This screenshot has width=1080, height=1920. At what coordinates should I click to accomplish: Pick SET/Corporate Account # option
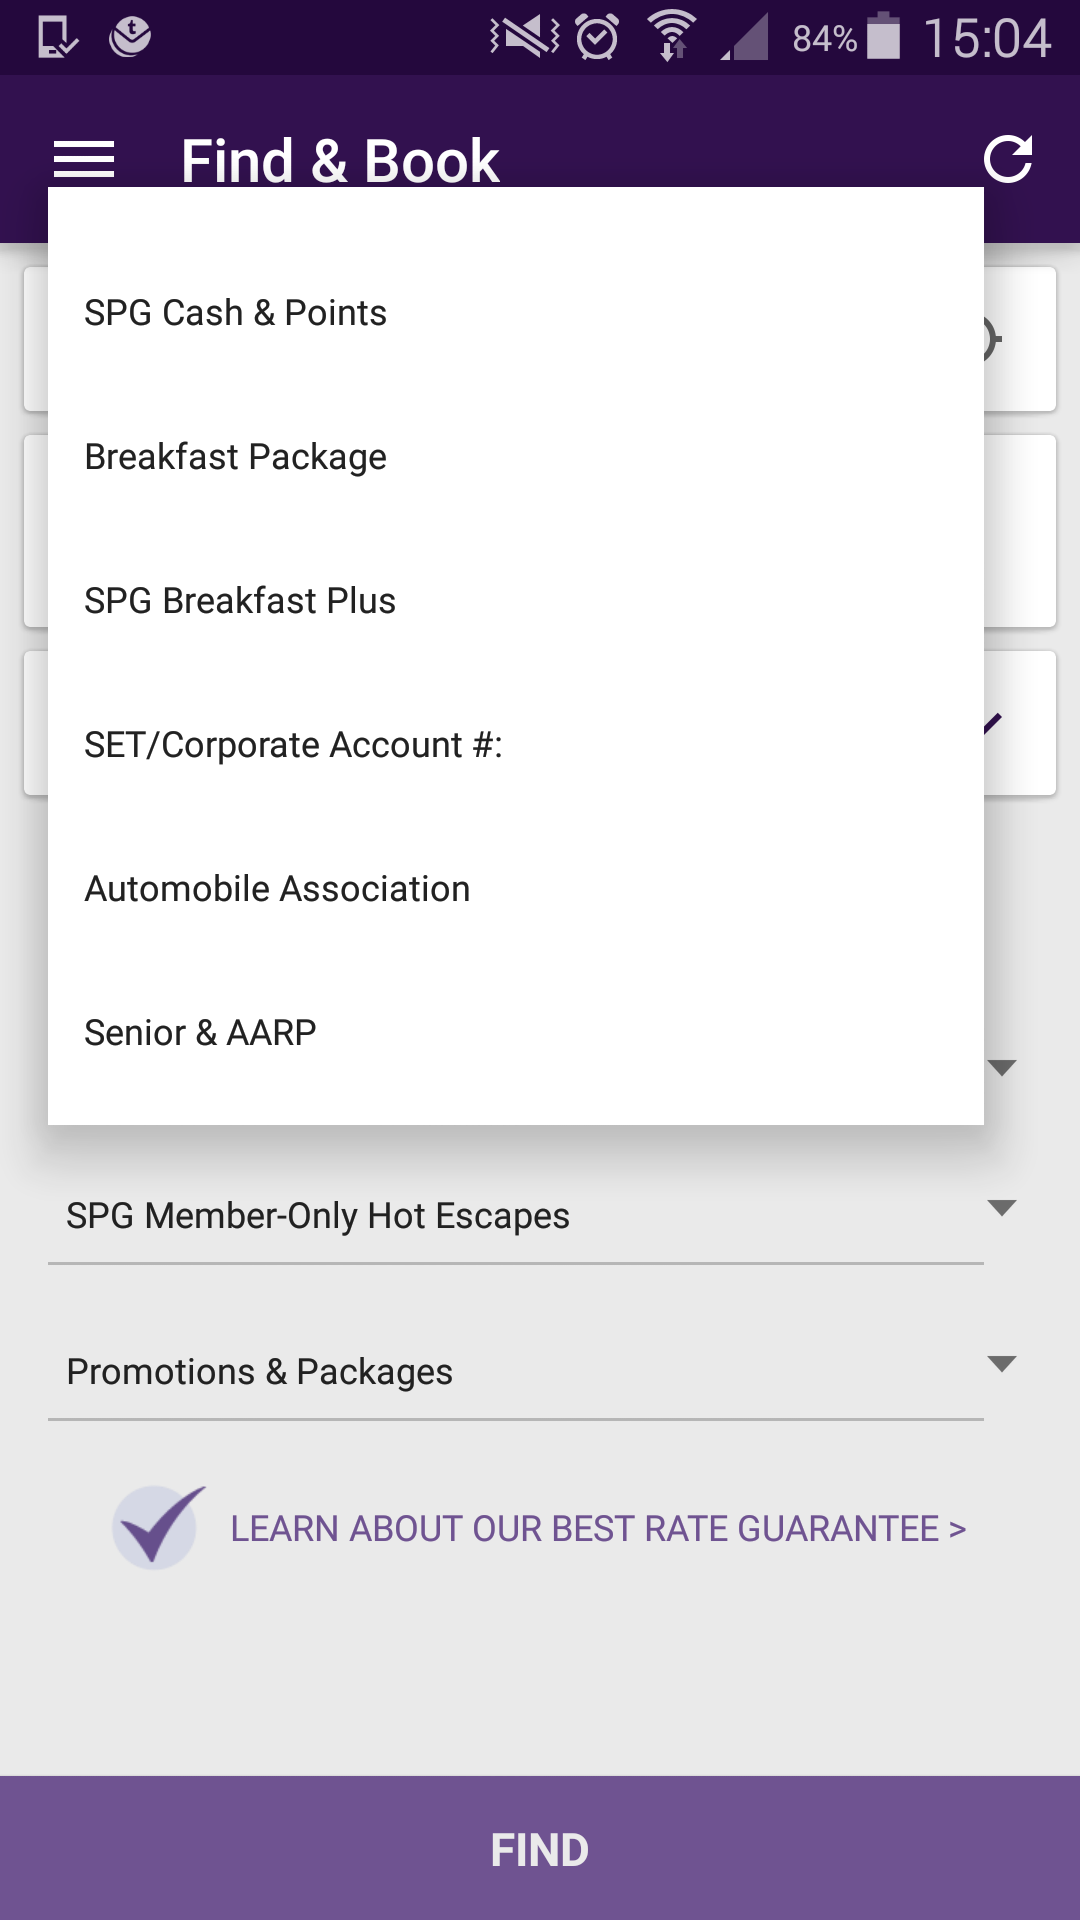tap(293, 745)
